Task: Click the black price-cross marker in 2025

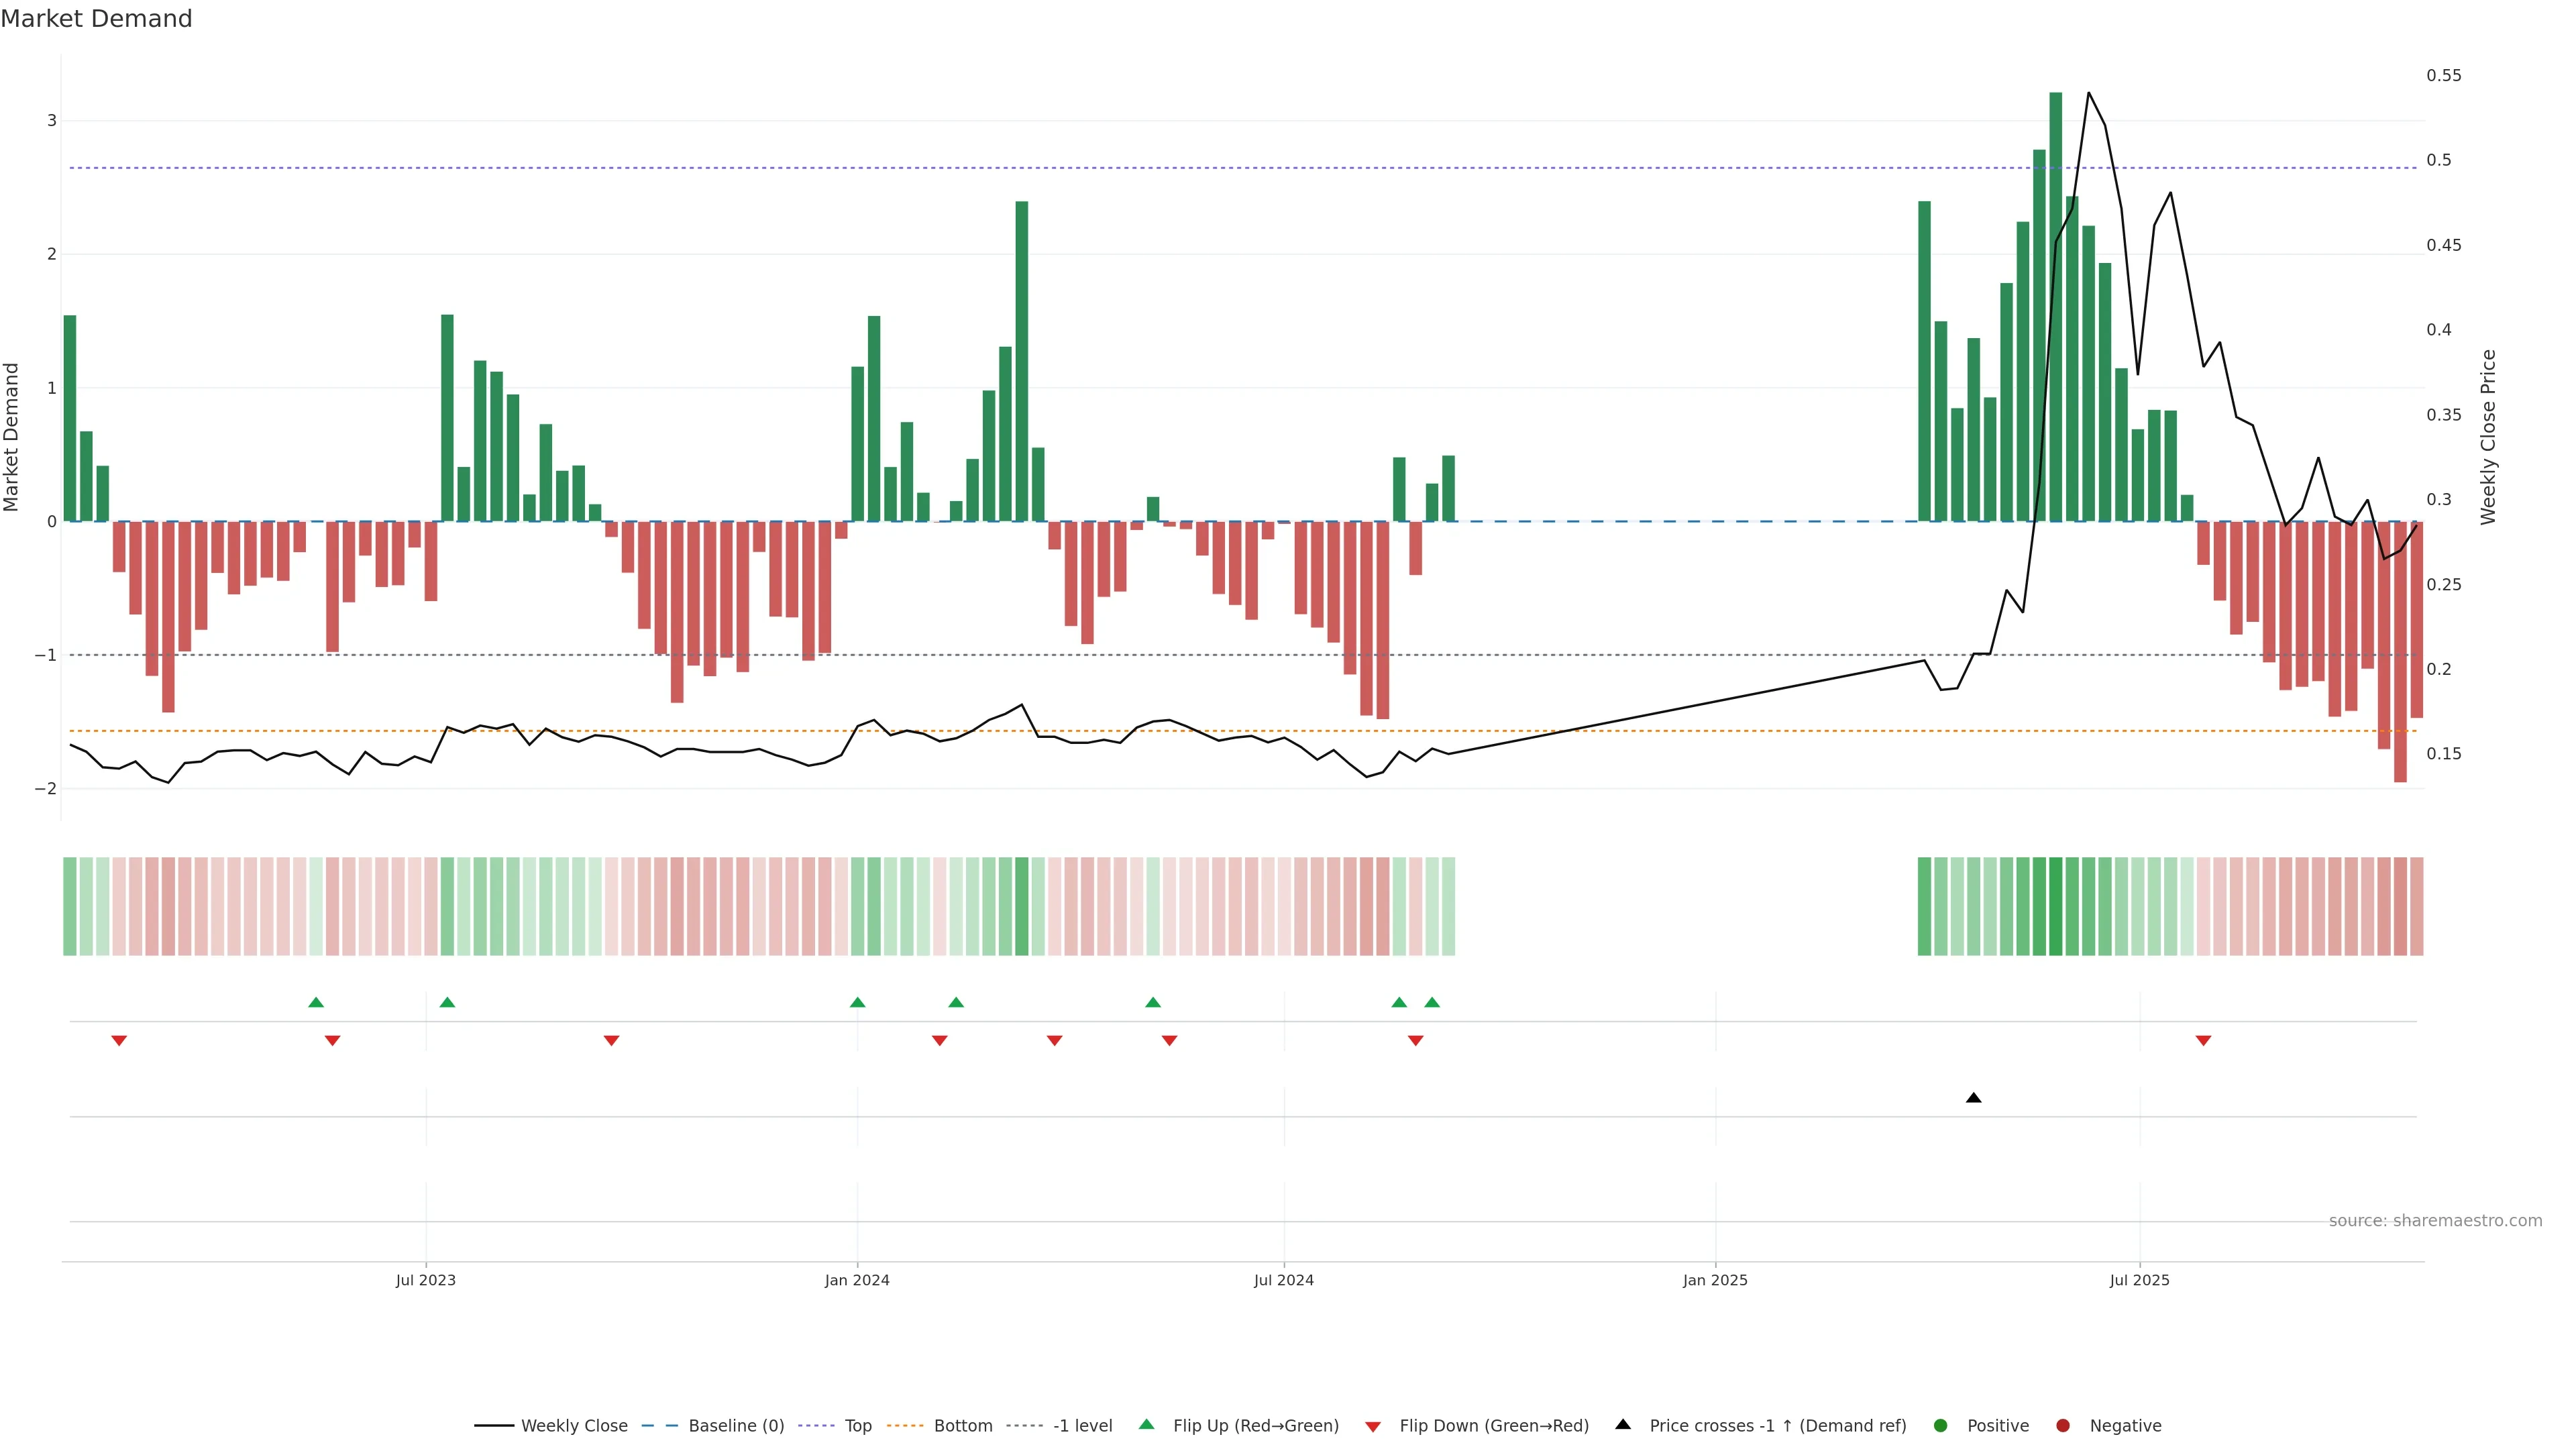Action: tap(1973, 1098)
